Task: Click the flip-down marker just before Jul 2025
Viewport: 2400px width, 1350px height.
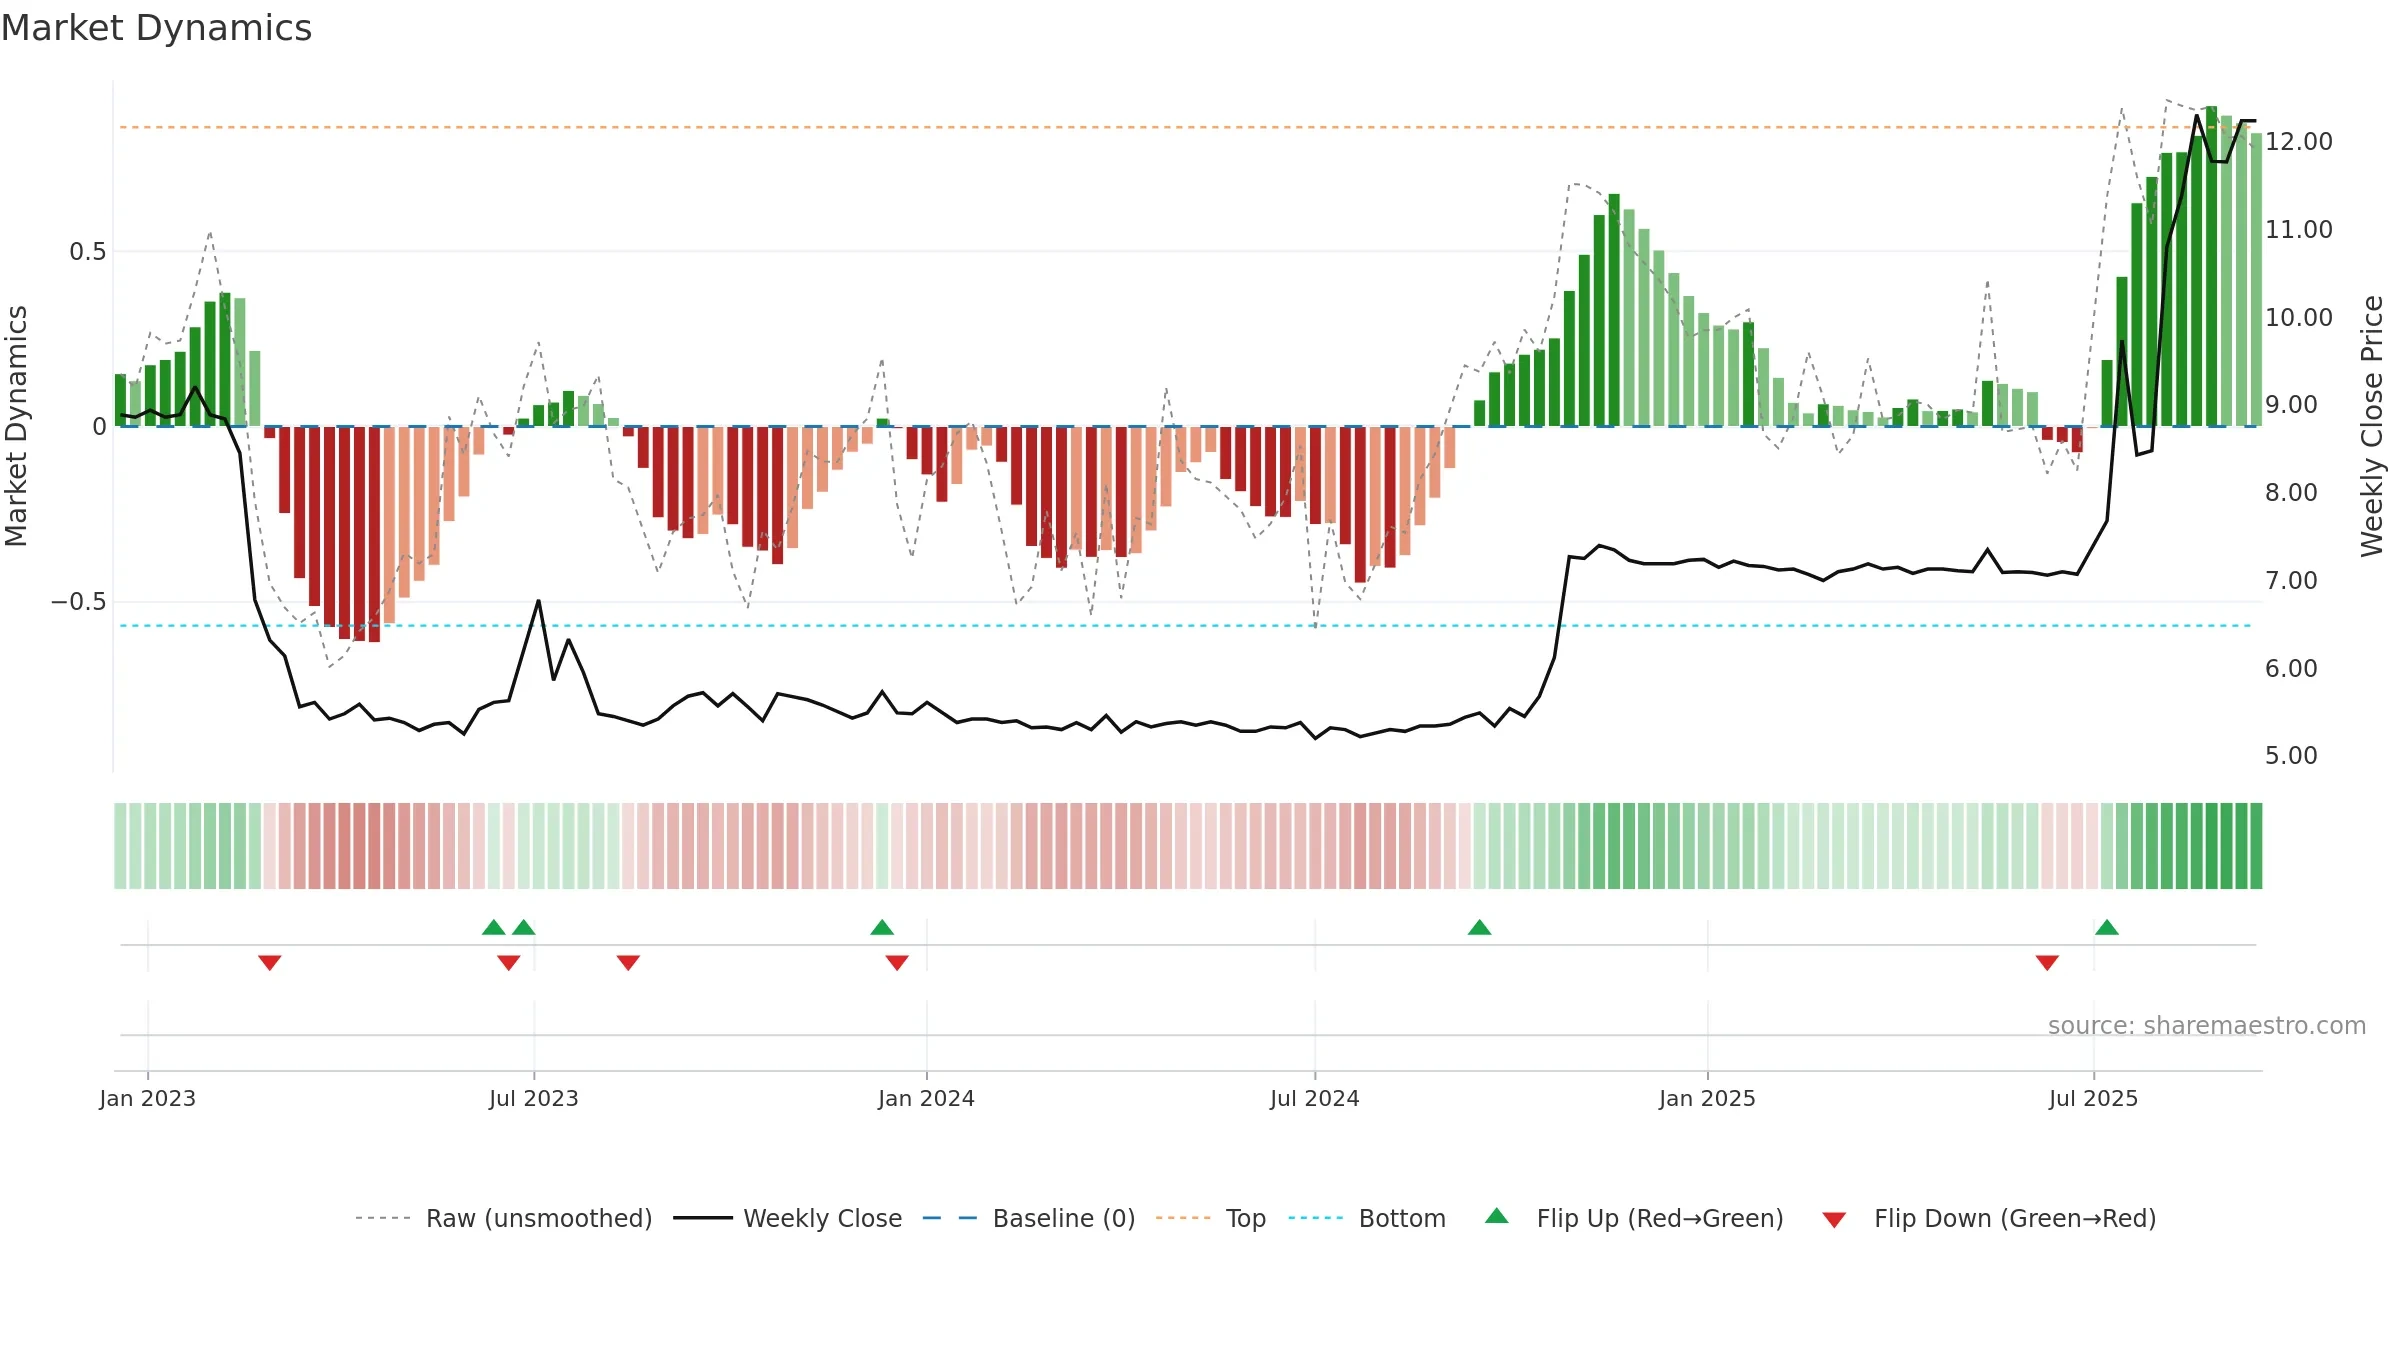Action: [x=2047, y=962]
